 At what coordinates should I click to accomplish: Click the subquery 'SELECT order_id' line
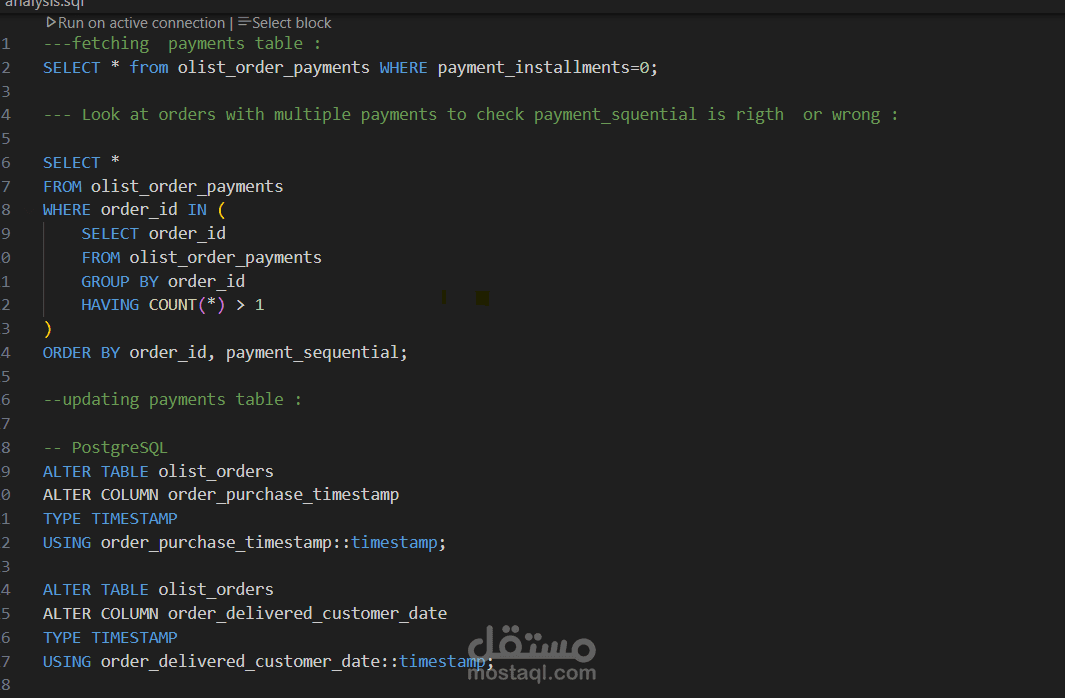click(154, 234)
